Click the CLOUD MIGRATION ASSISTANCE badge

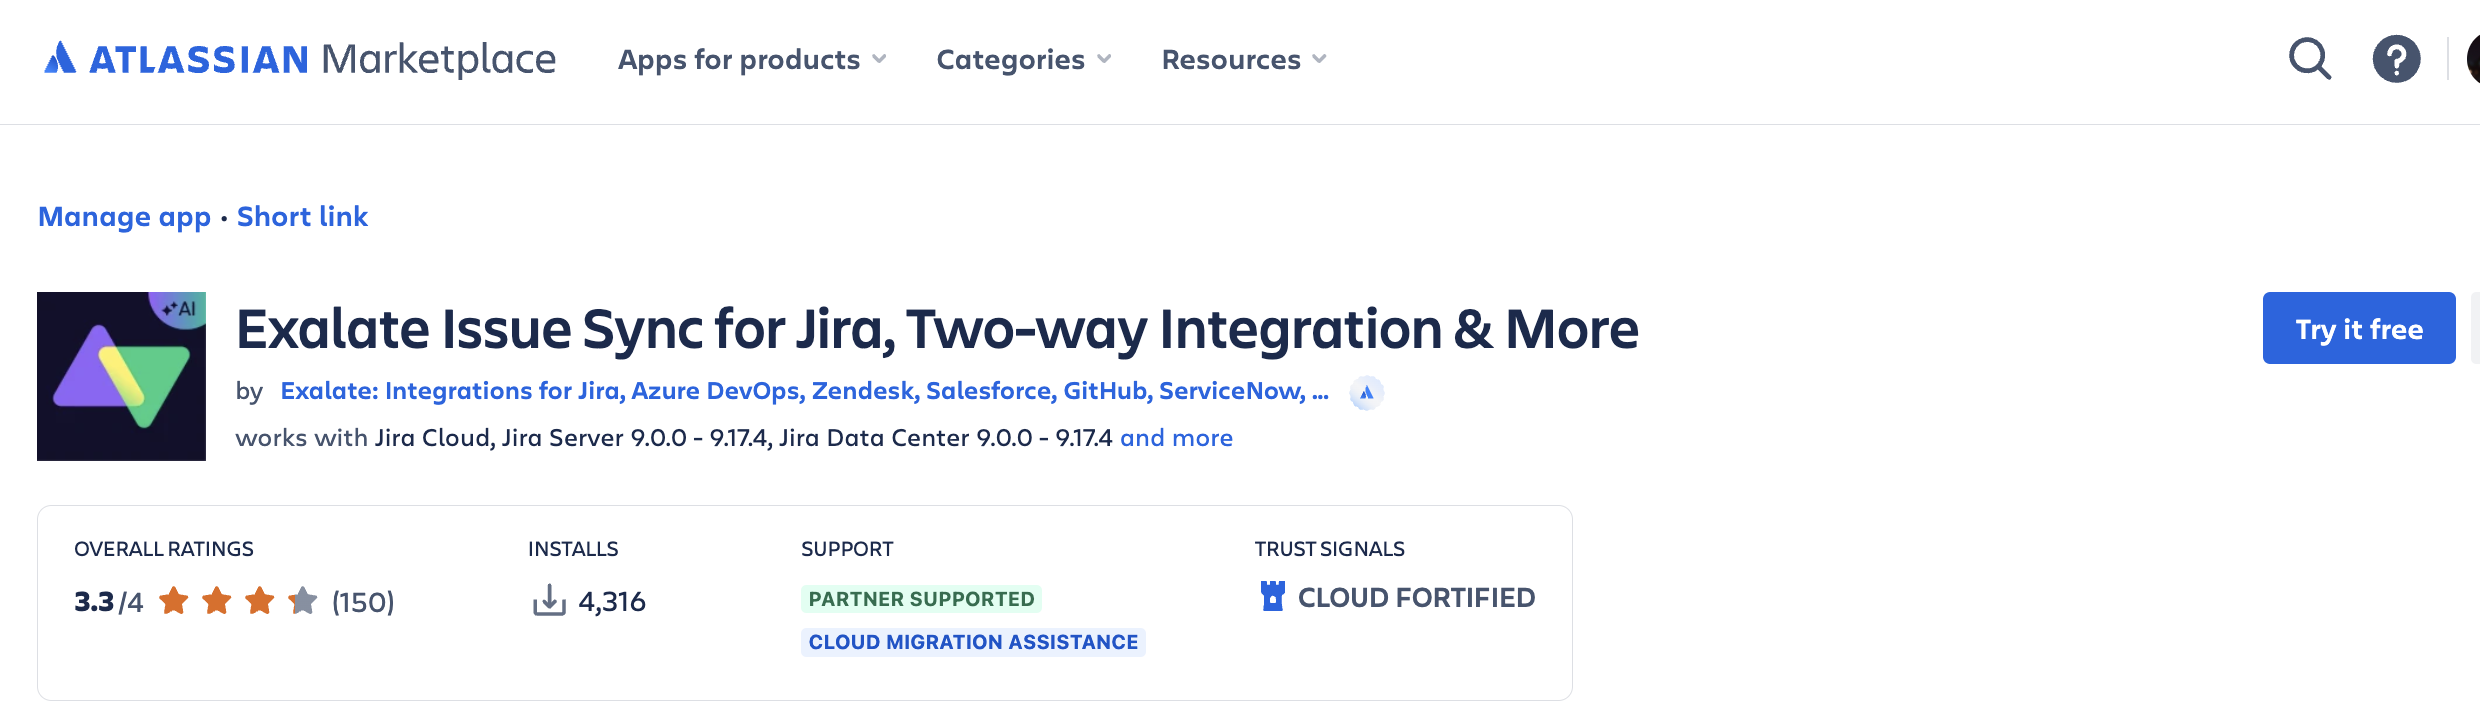coord(973,642)
